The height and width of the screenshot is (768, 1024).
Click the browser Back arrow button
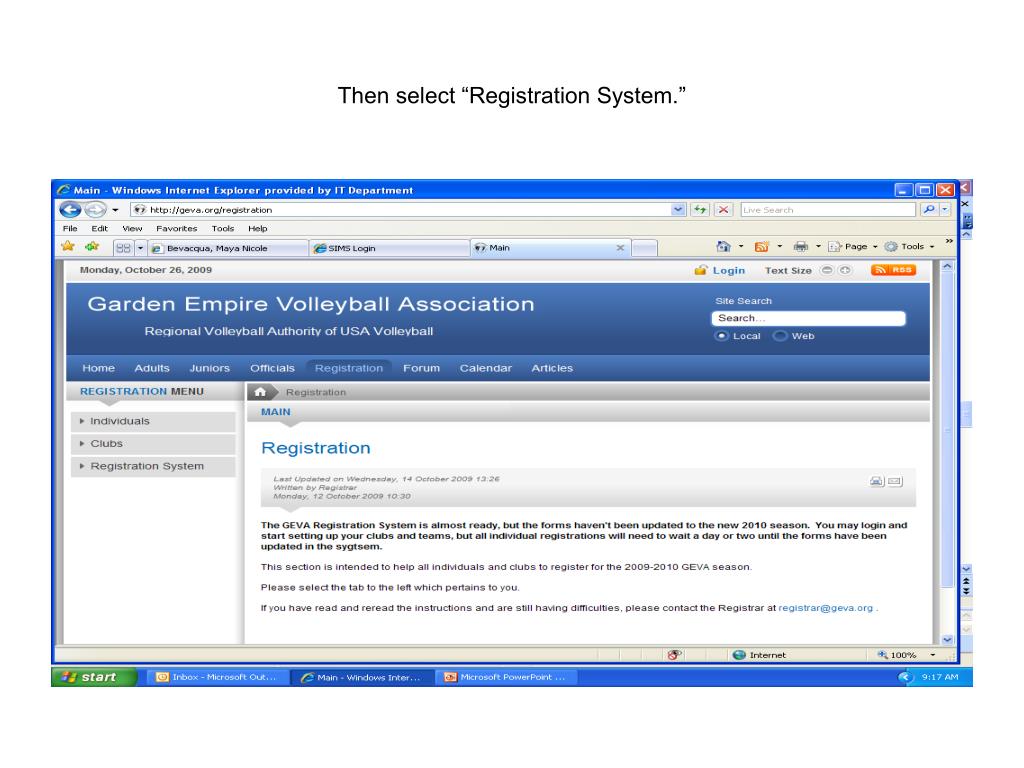click(x=71, y=210)
